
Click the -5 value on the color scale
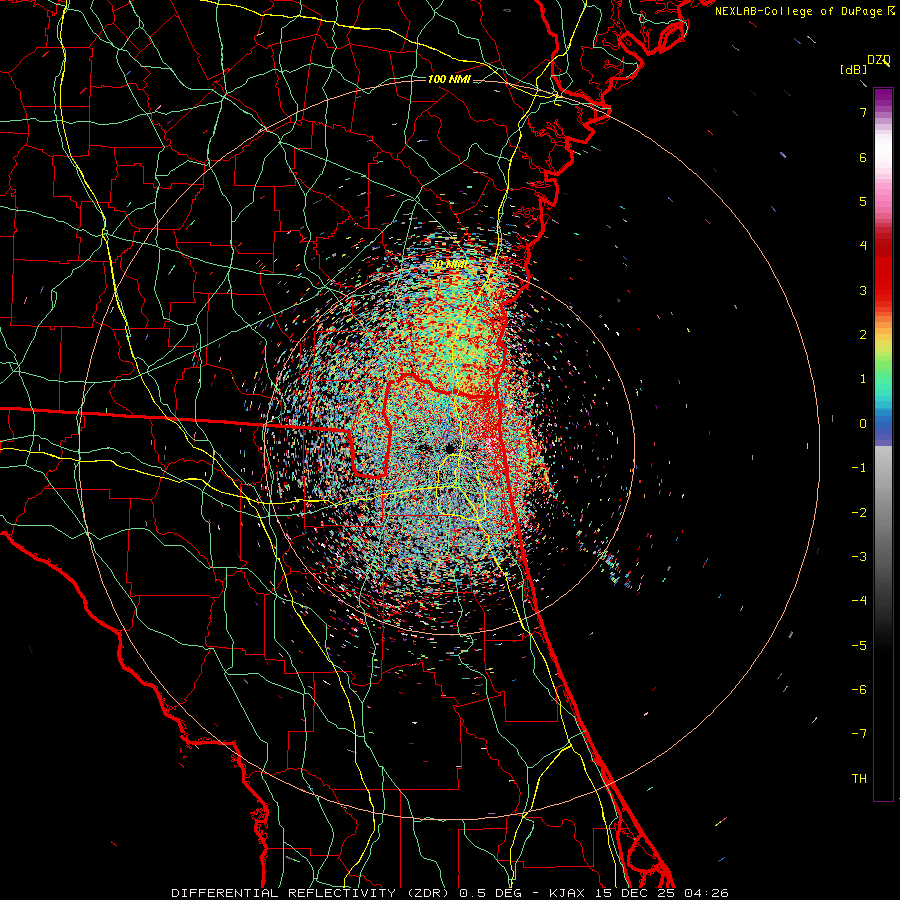tap(859, 646)
